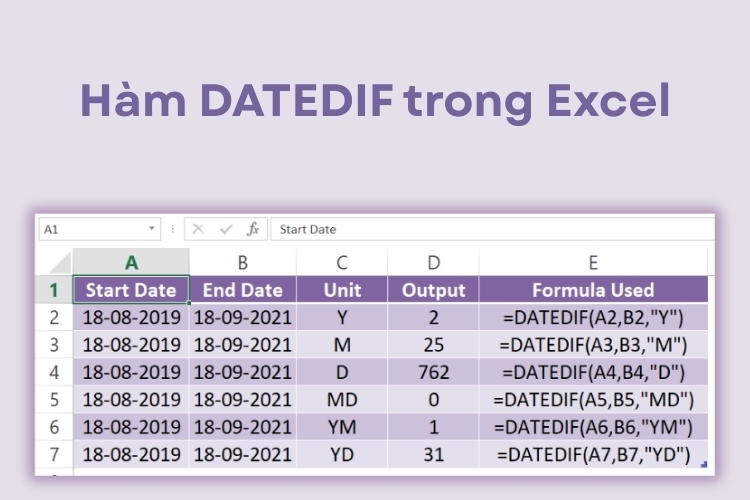The height and width of the screenshot is (500, 750).
Task: Select row 7 header
Action: (x=54, y=455)
